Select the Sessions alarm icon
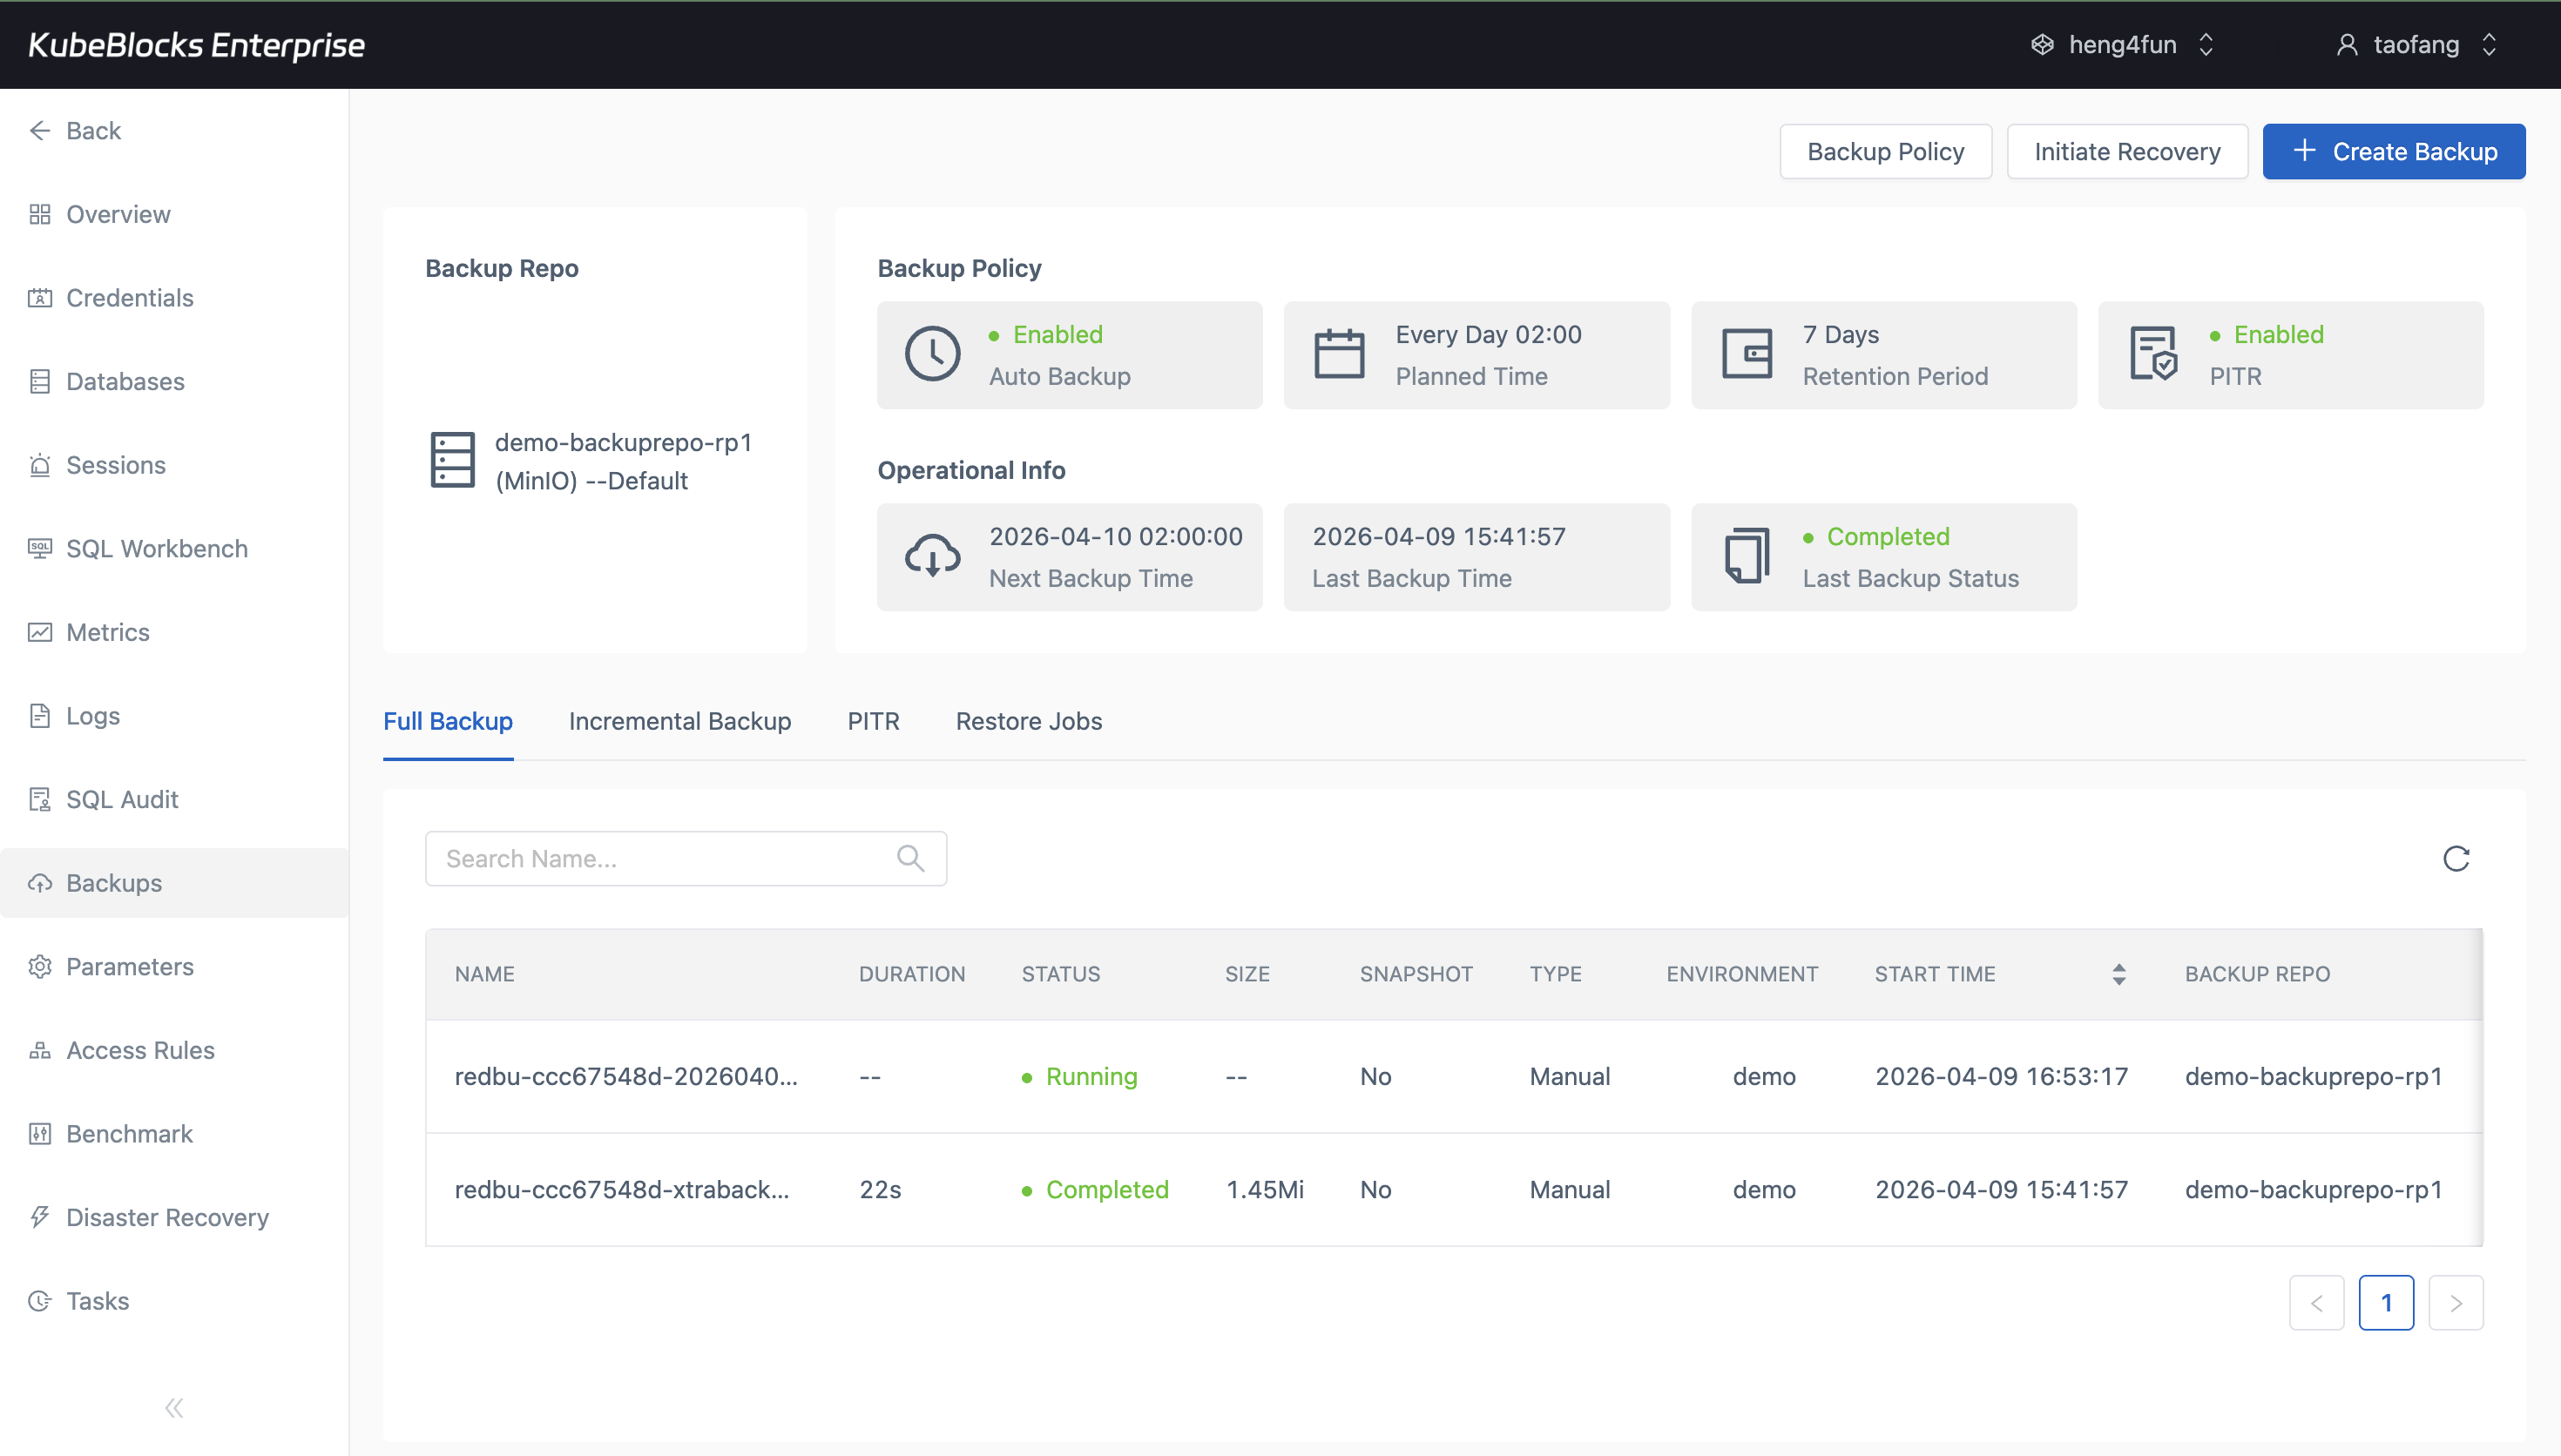Viewport: 2561px width, 1456px height. coord(40,465)
